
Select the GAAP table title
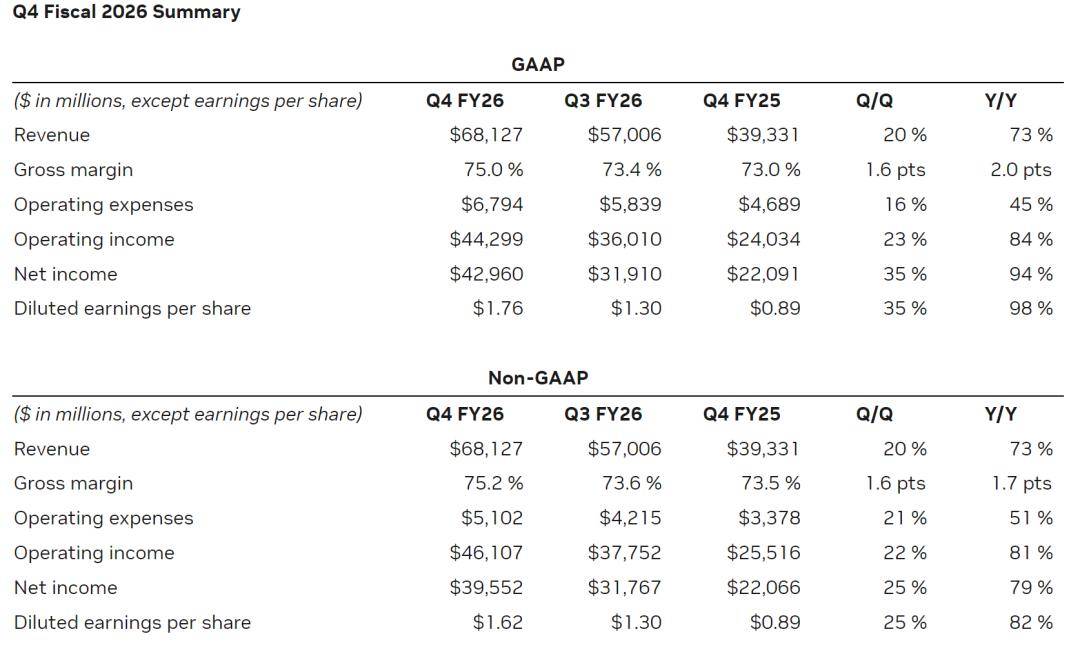coord(538,64)
